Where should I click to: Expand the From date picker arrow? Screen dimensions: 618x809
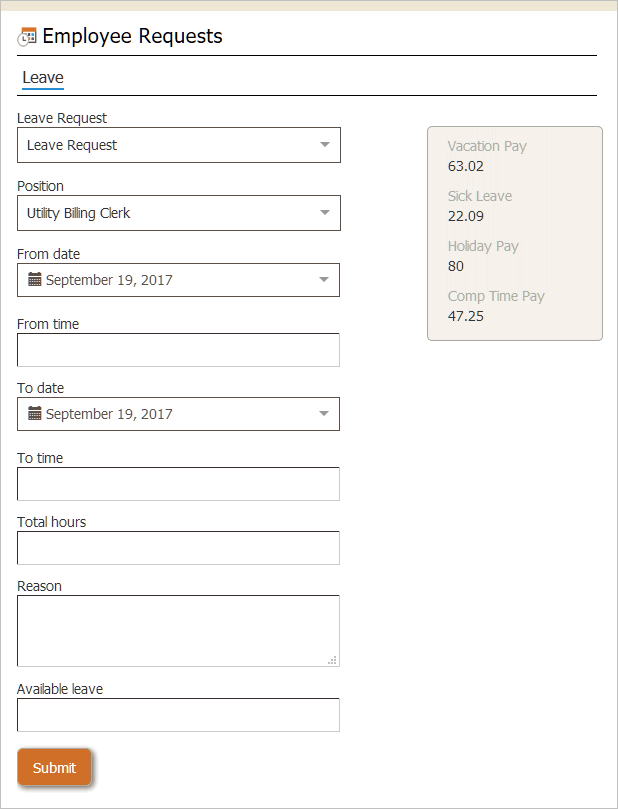click(x=323, y=280)
